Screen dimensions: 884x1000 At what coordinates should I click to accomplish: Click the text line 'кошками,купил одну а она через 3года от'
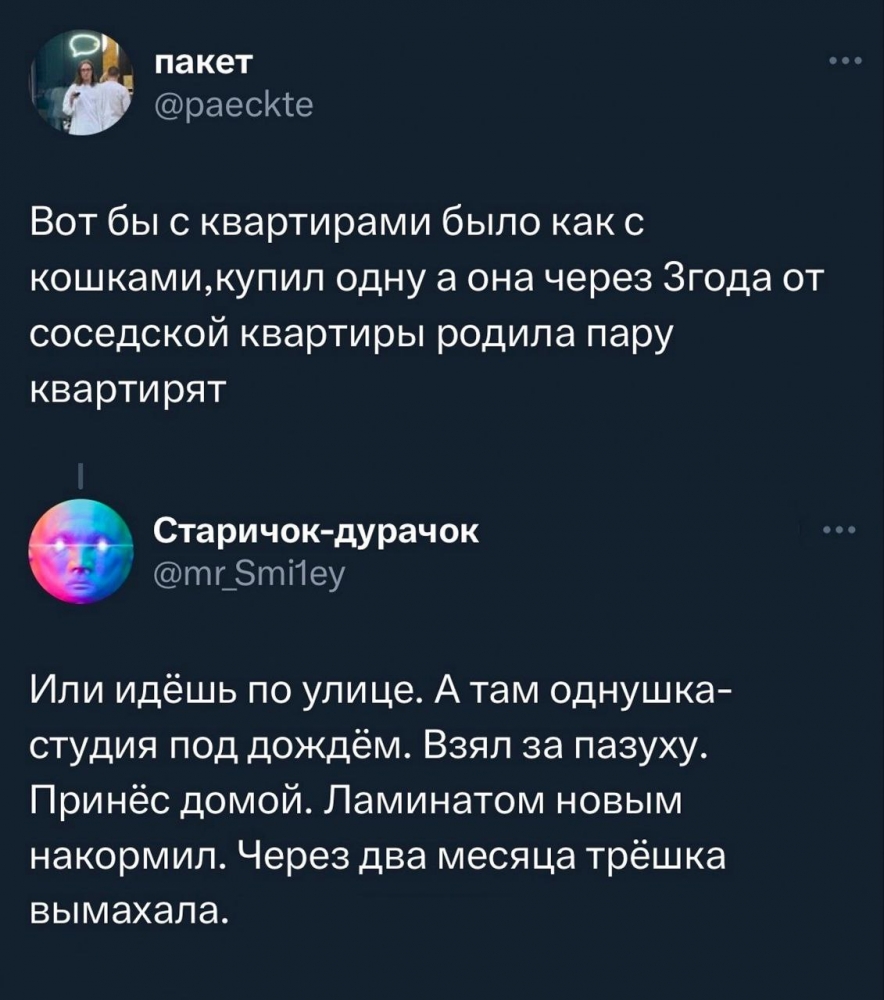tap(427, 279)
